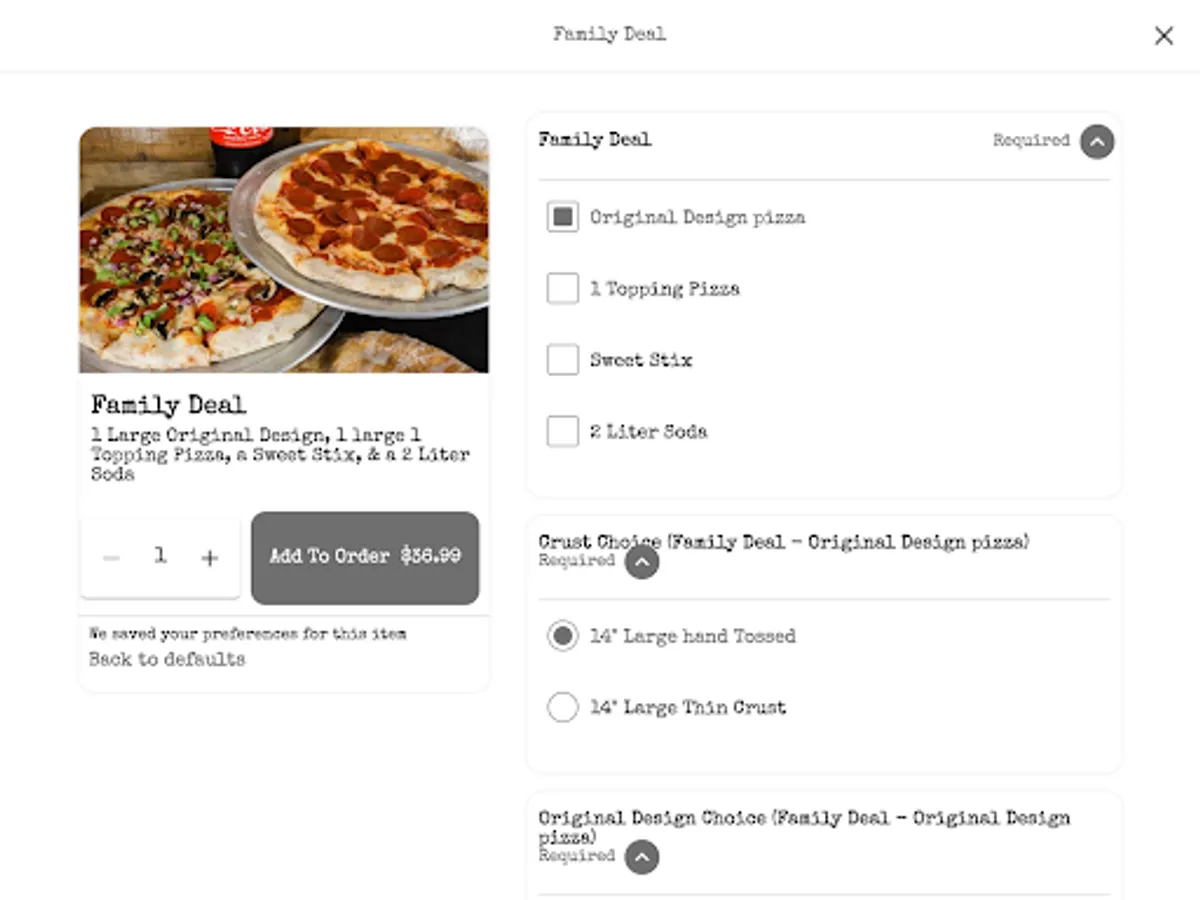Collapse the Family Deal options section
Image resolution: width=1200 pixels, height=900 pixels.
pyautogui.click(x=1097, y=141)
